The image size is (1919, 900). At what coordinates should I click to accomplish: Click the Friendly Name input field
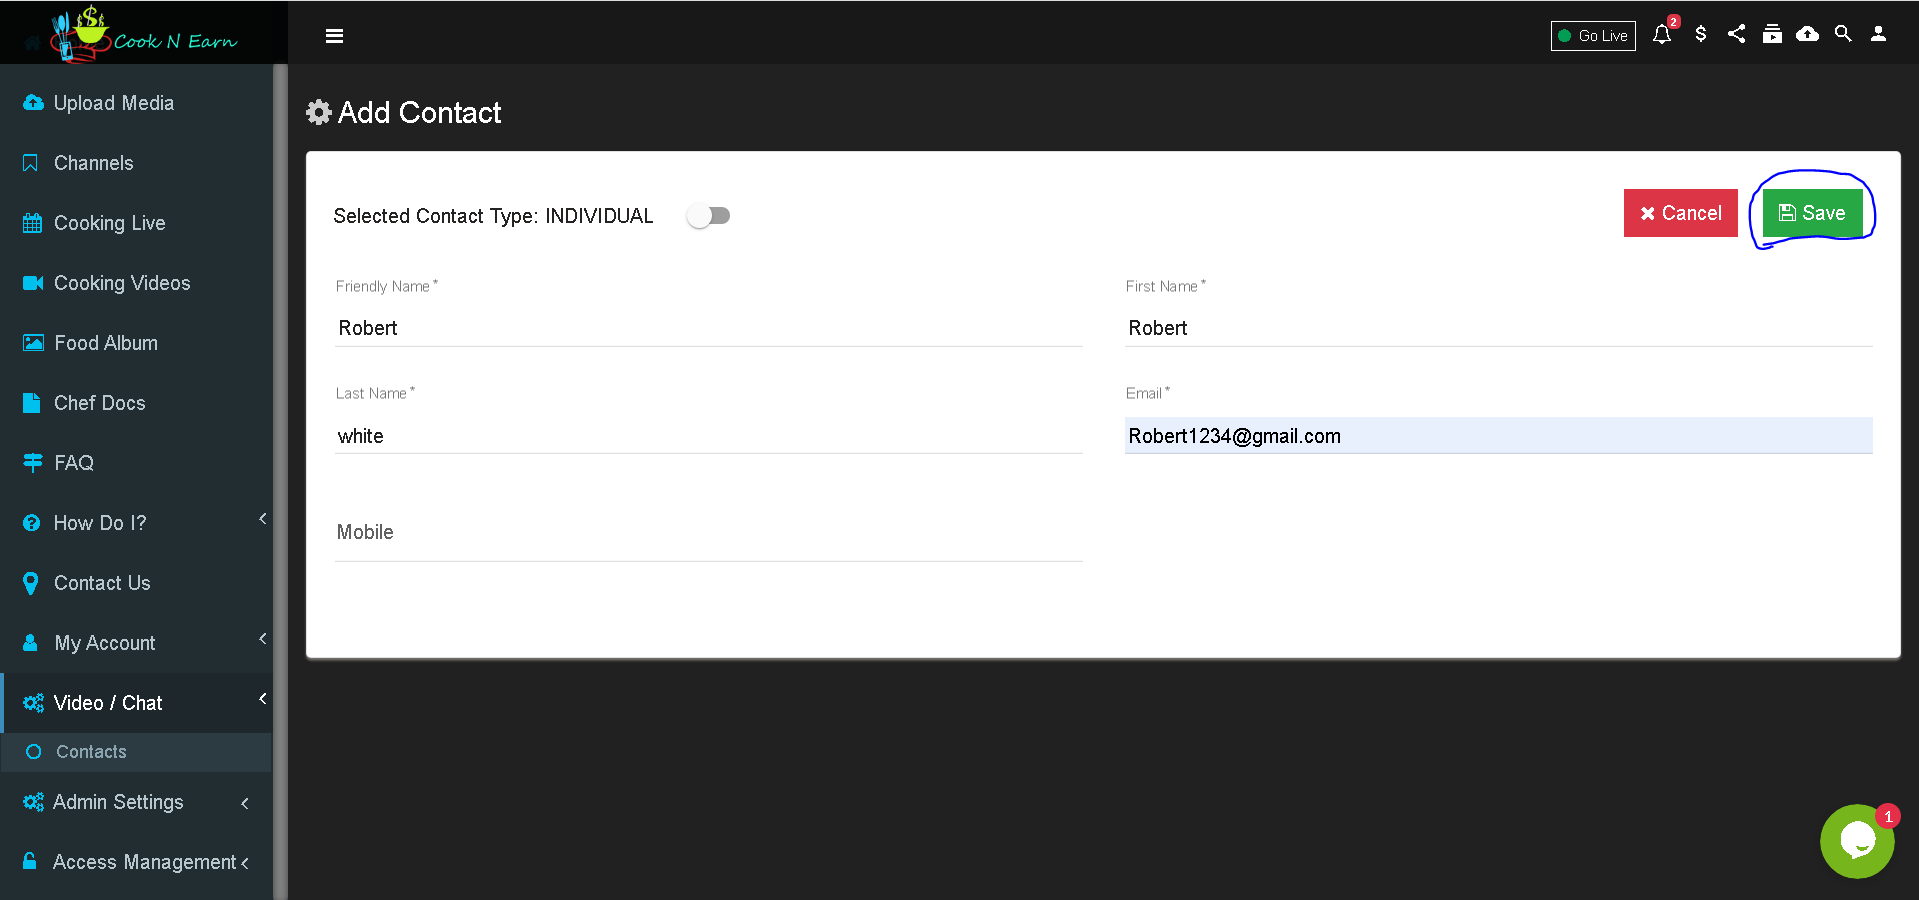(709, 328)
